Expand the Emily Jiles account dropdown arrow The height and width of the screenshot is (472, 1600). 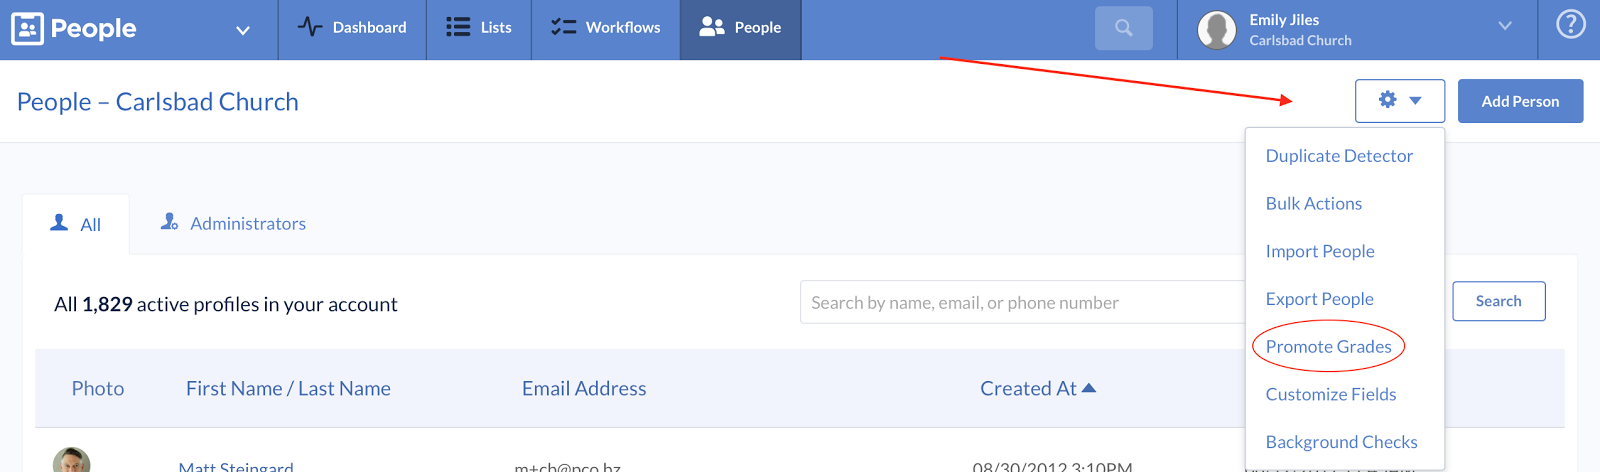[x=1504, y=26]
